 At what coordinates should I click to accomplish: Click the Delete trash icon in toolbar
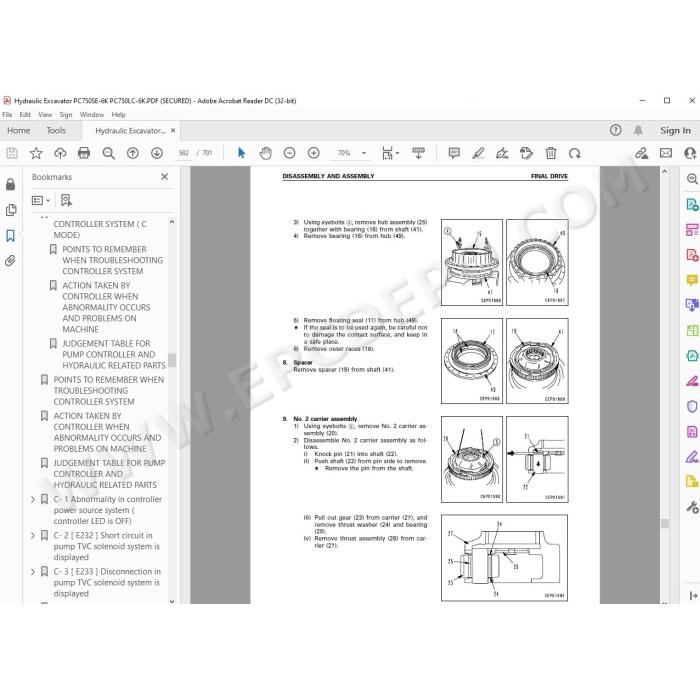(x=550, y=153)
